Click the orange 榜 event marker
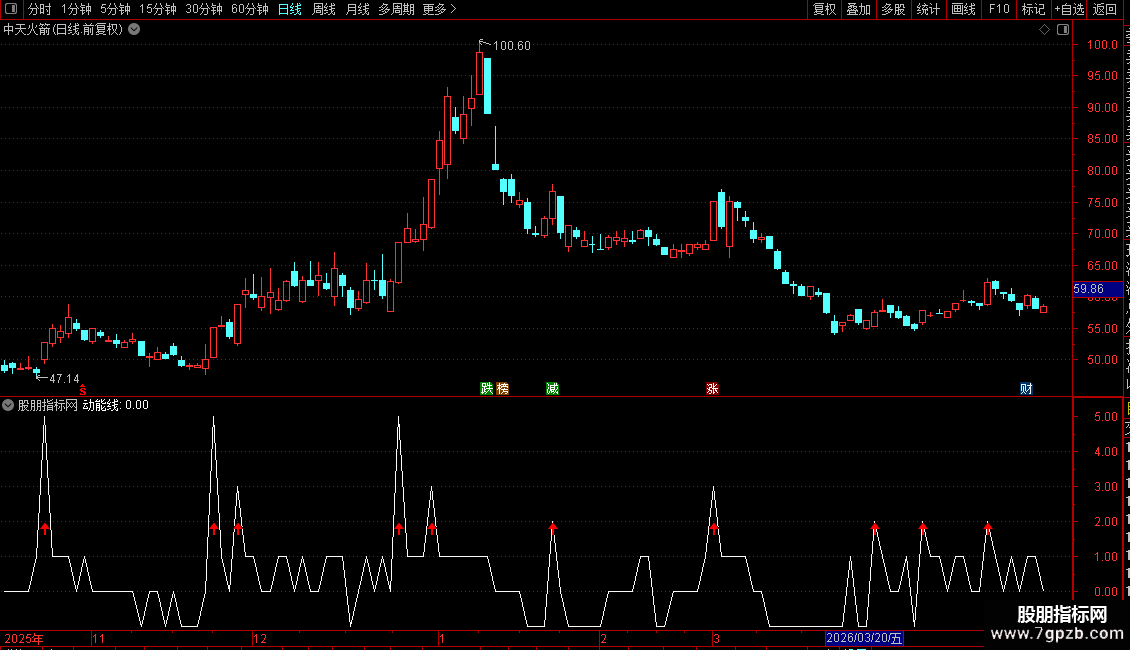The height and width of the screenshot is (650, 1130). (503, 388)
